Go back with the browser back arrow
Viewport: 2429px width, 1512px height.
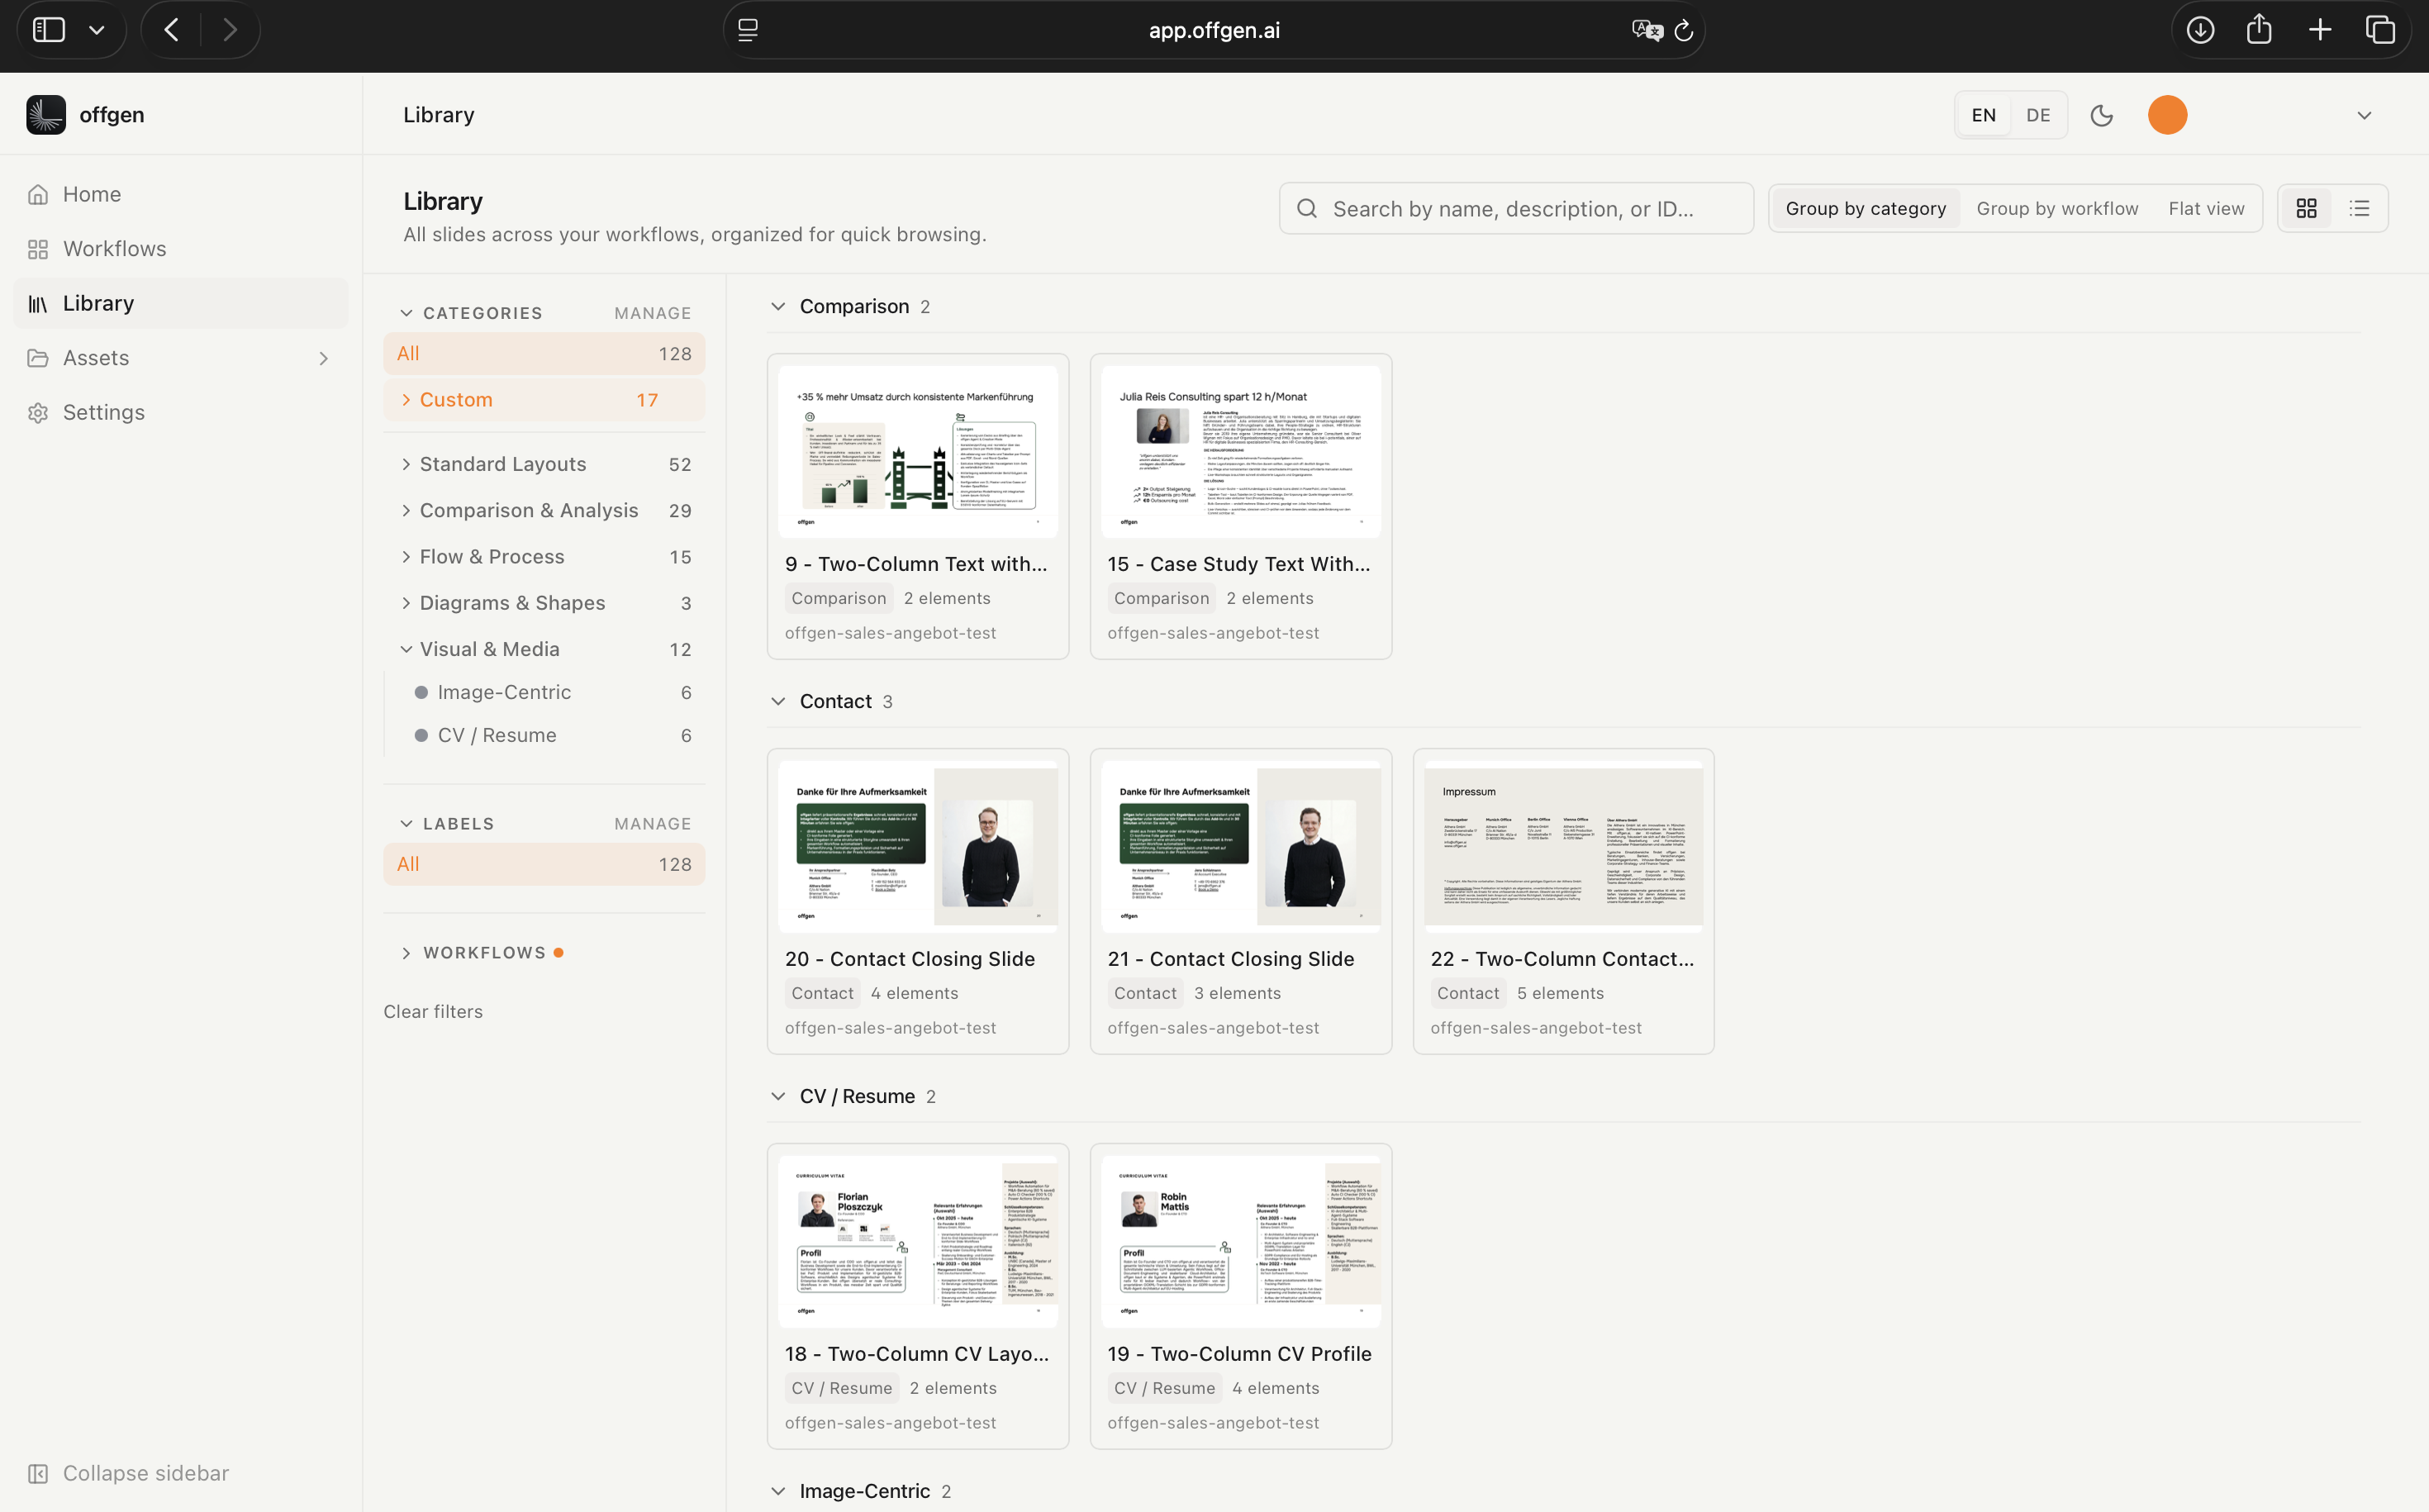click(172, 30)
